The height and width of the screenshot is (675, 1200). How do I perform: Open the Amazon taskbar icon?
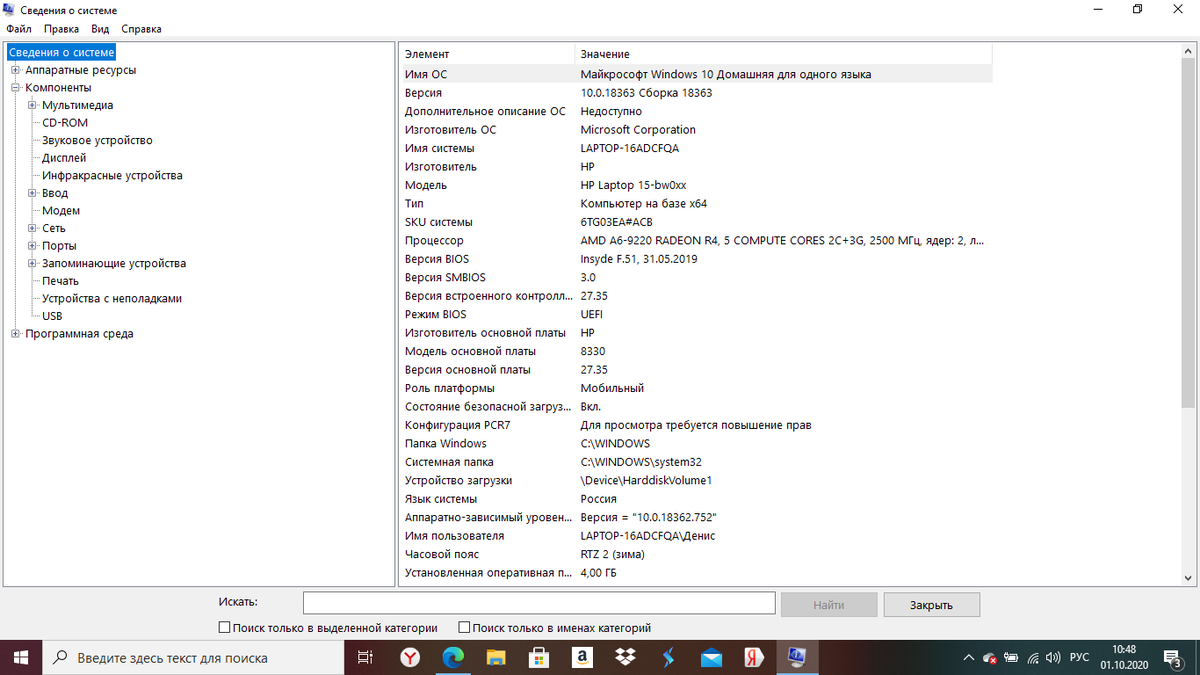click(582, 658)
